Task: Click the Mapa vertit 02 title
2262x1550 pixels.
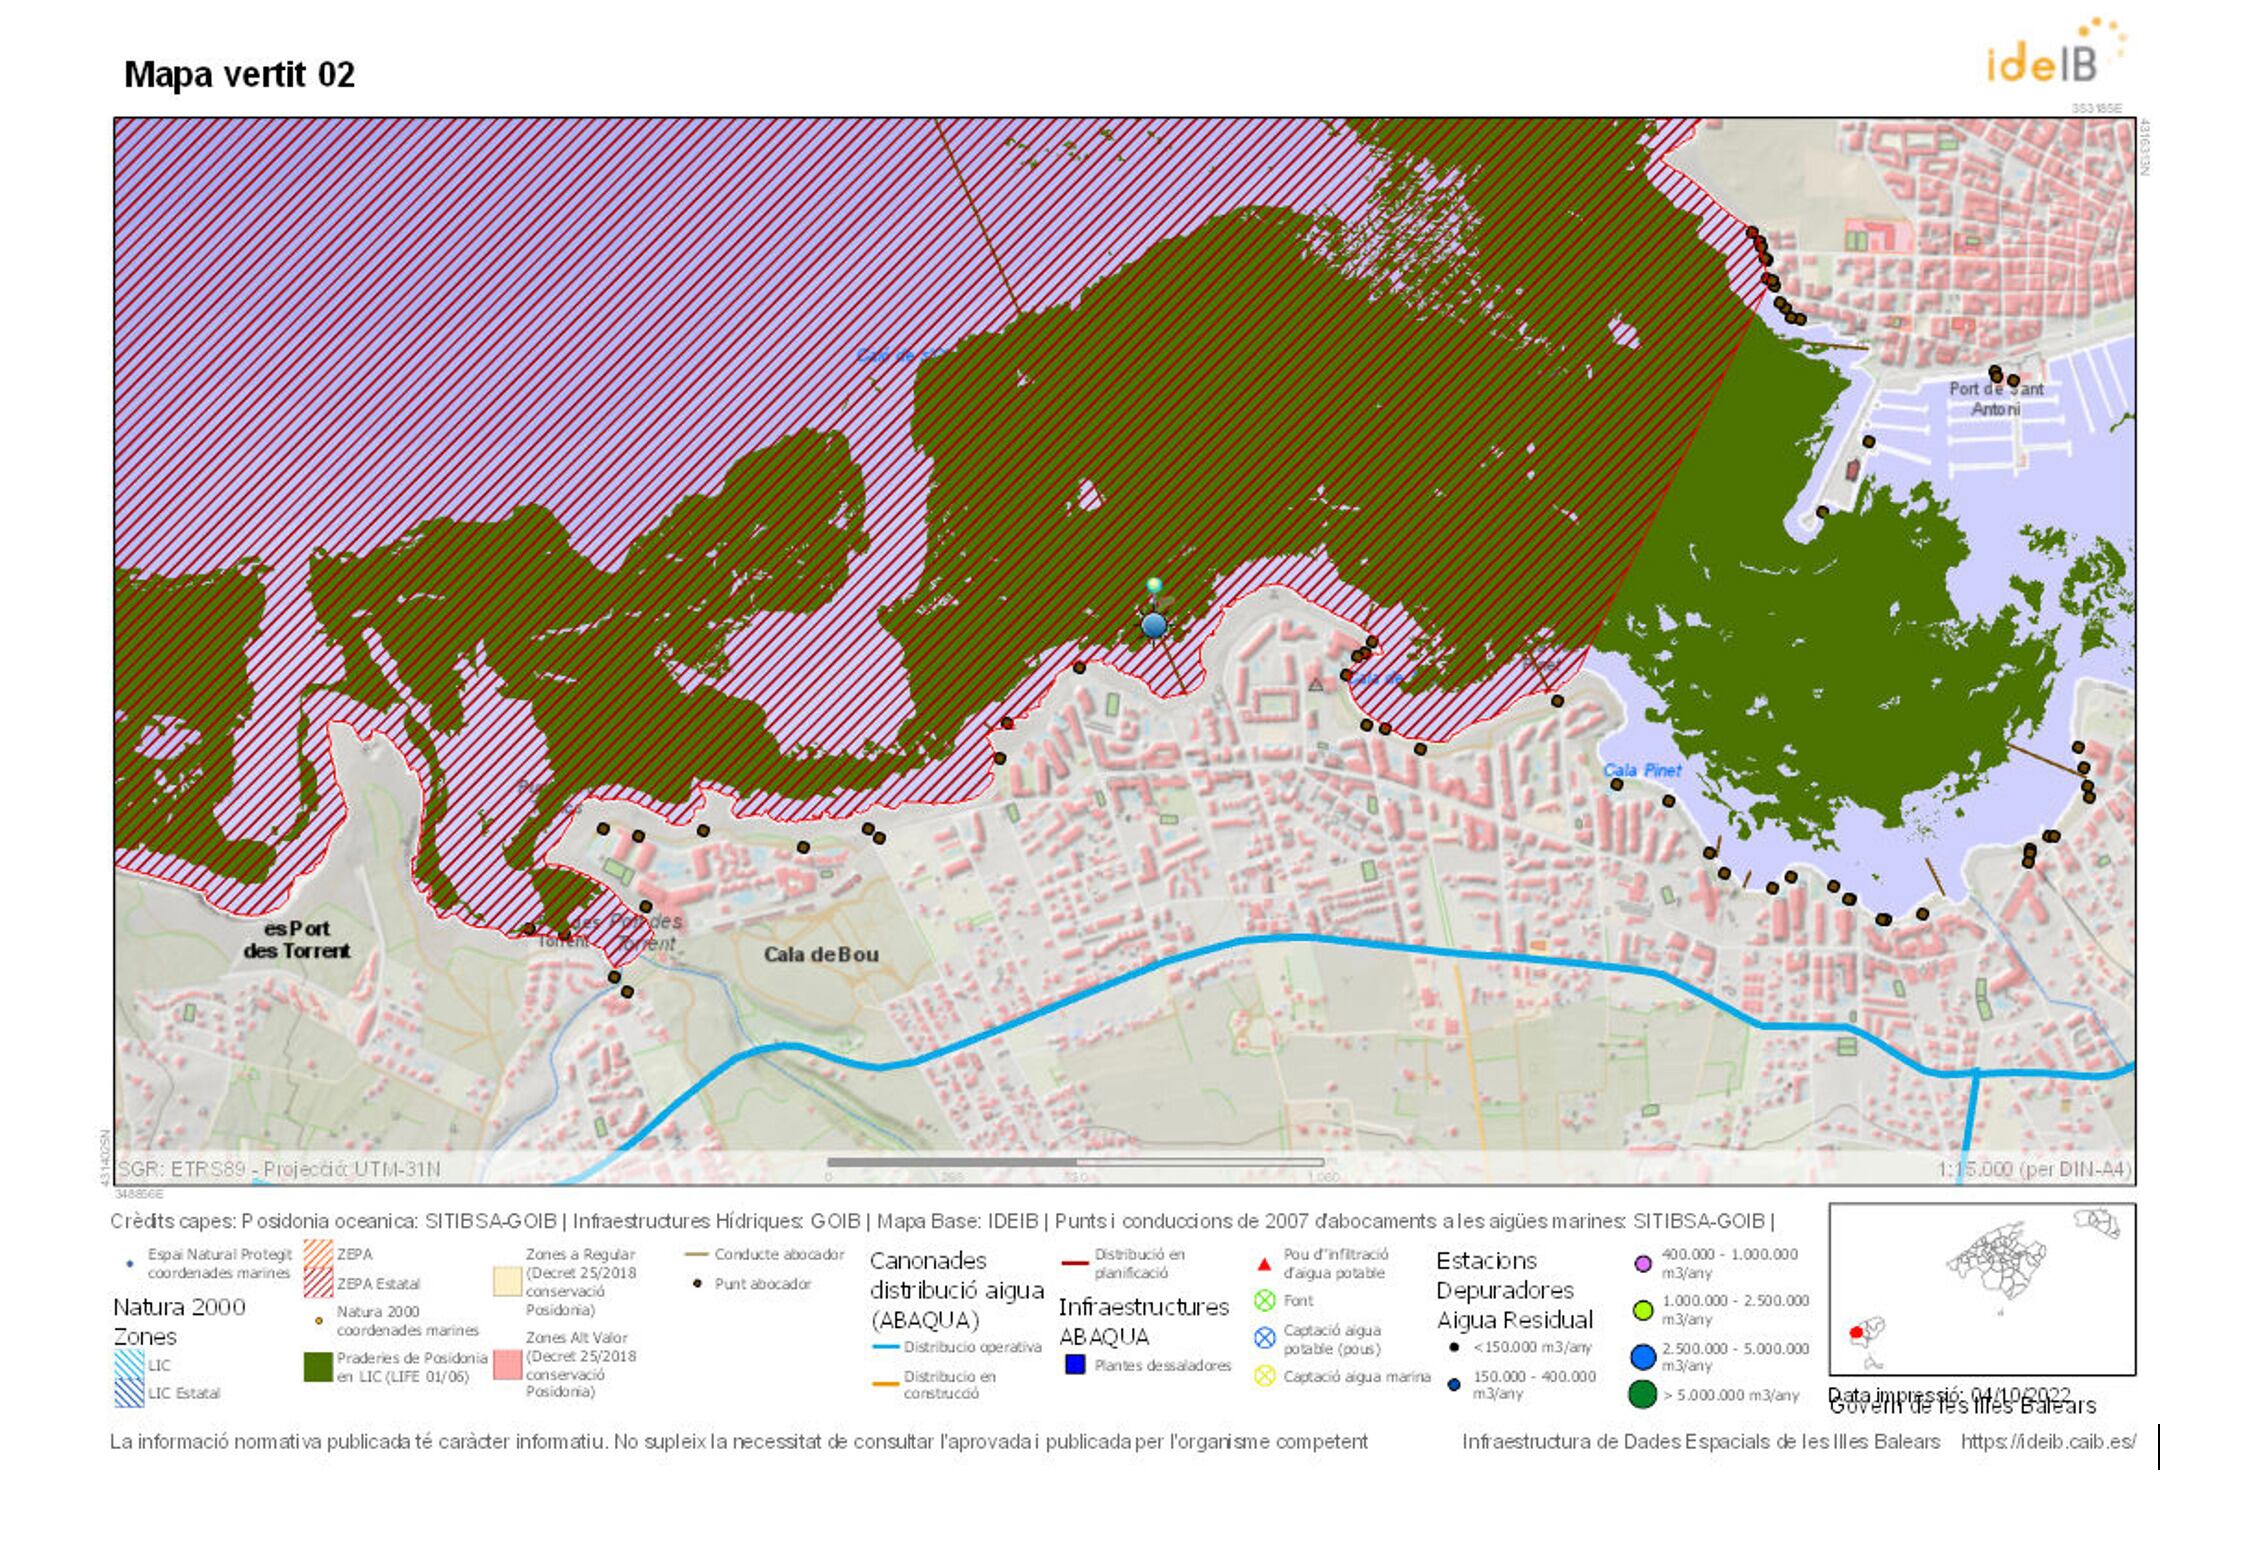Action: (239, 75)
